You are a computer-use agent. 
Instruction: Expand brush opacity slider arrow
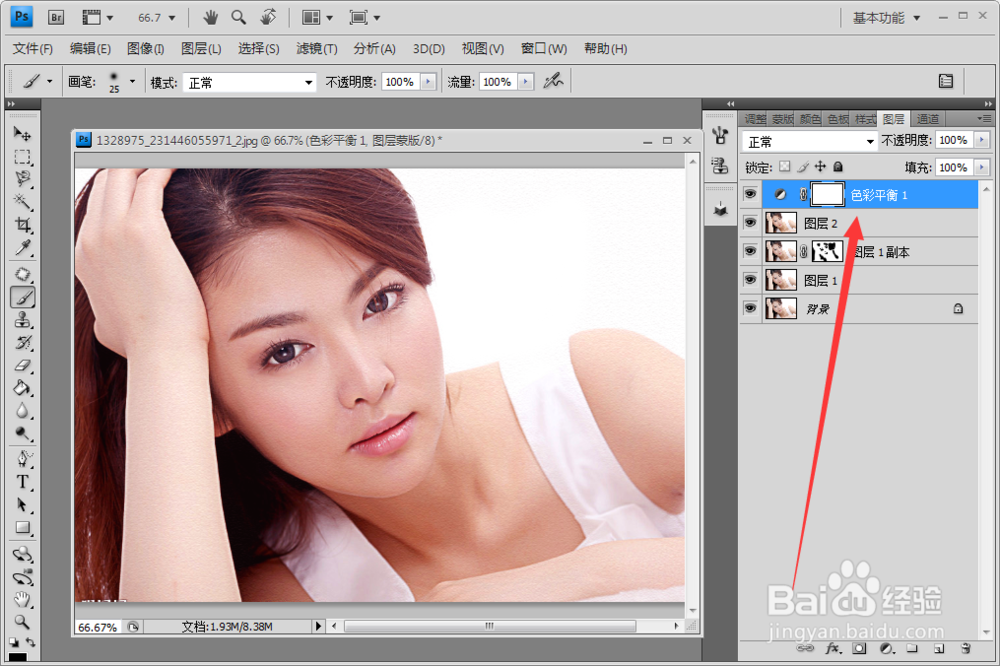(429, 82)
